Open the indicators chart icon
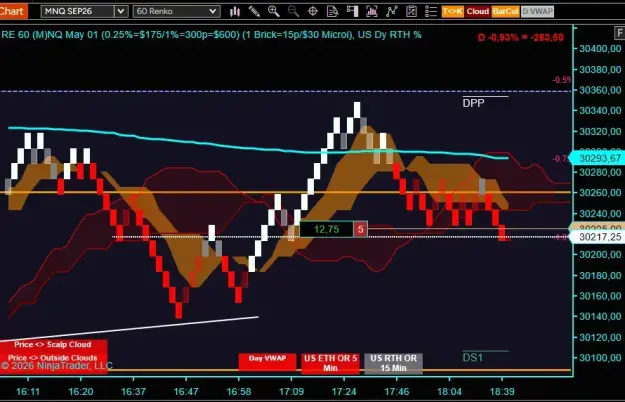 (x=371, y=12)
